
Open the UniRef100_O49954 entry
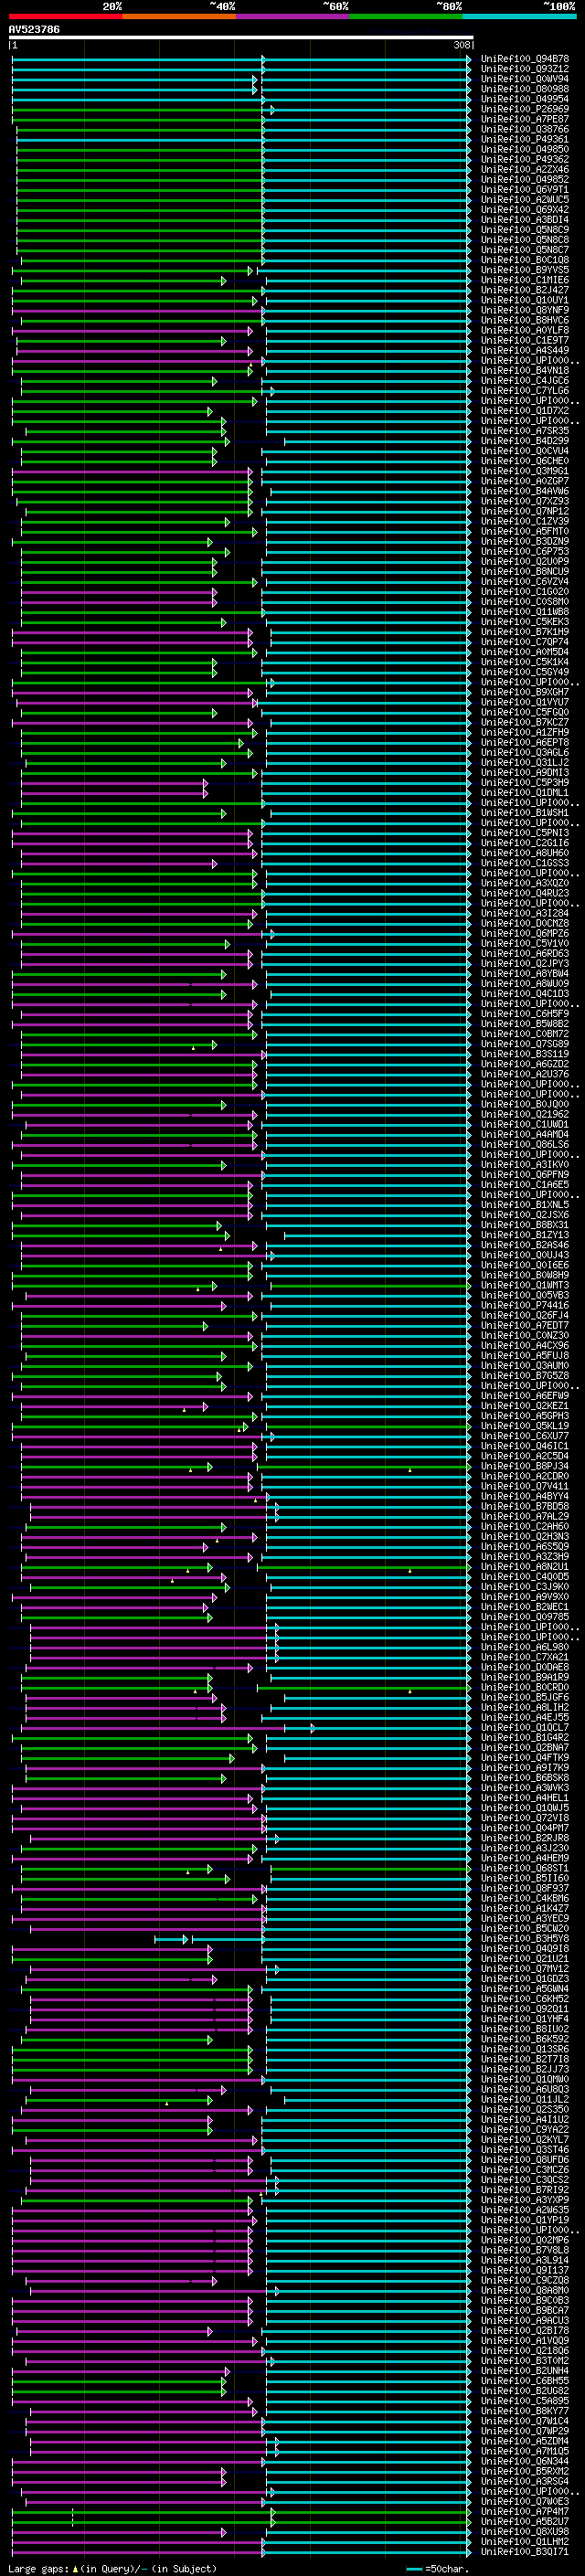click(525, 99)
